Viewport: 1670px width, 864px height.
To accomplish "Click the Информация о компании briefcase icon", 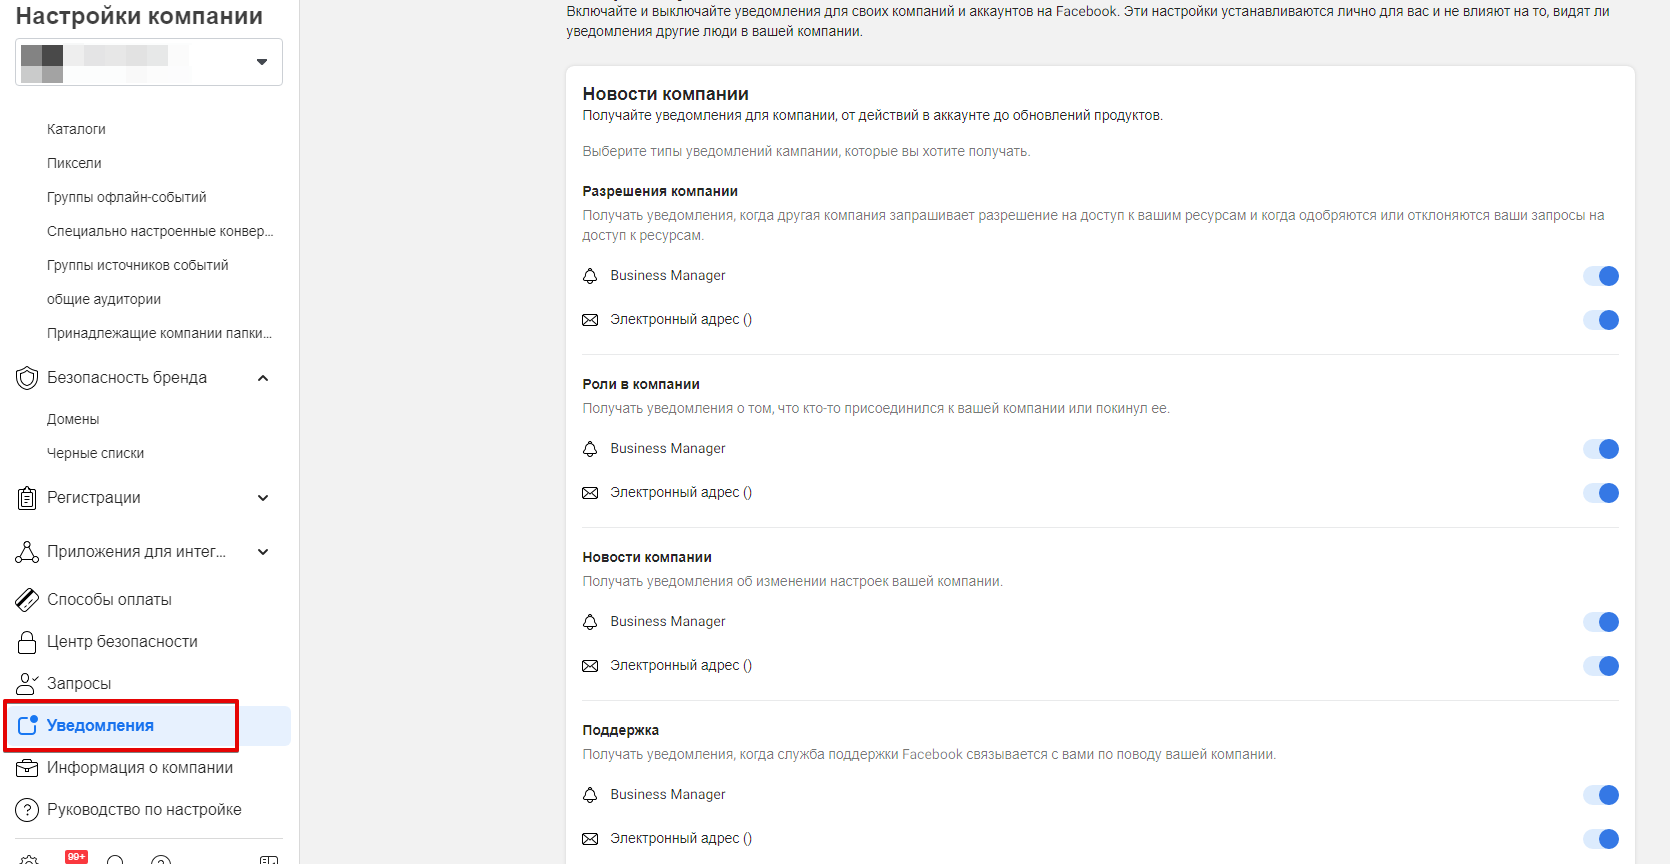I will pos(27,768).
